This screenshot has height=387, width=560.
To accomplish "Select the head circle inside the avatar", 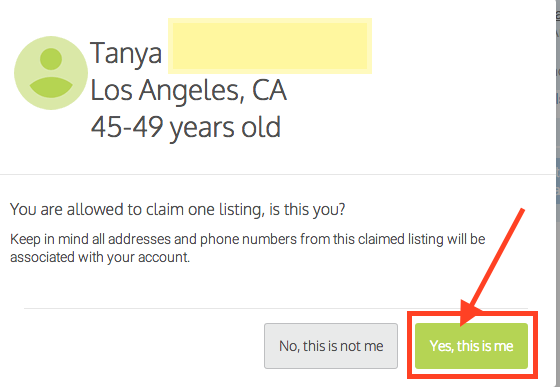I will coord(51,59).
